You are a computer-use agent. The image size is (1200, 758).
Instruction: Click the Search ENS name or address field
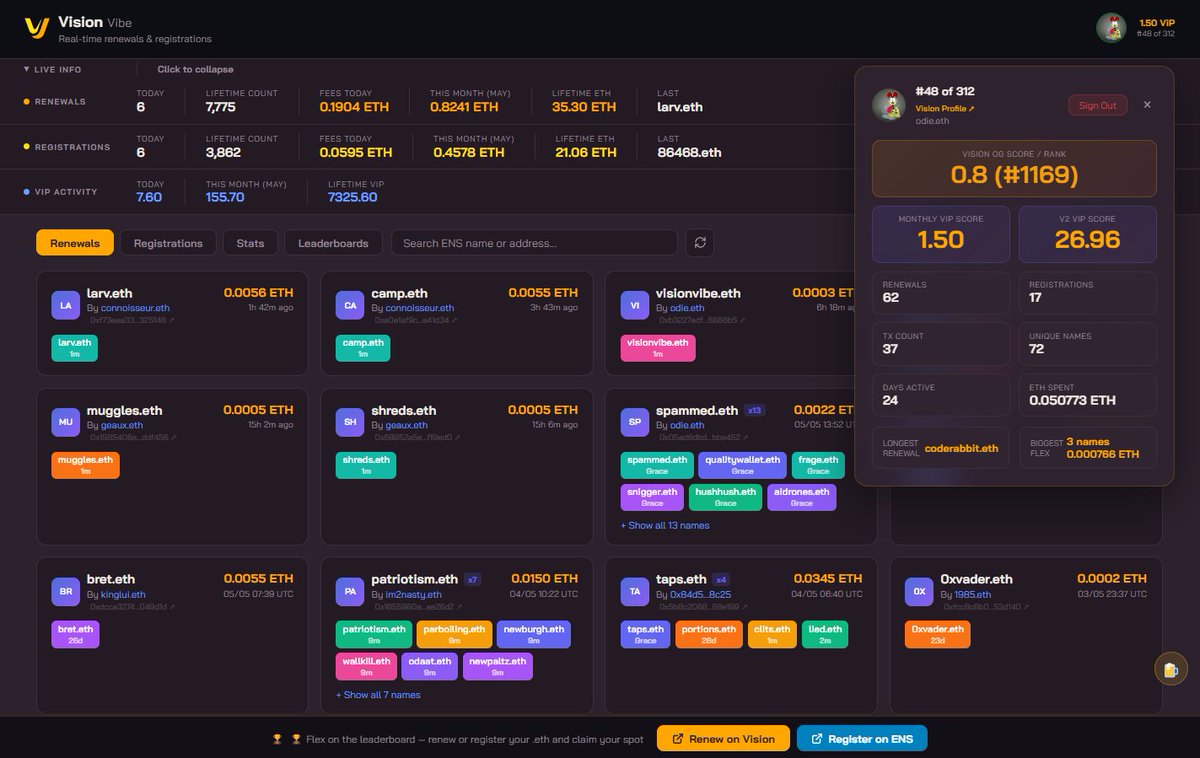[534, 242]
